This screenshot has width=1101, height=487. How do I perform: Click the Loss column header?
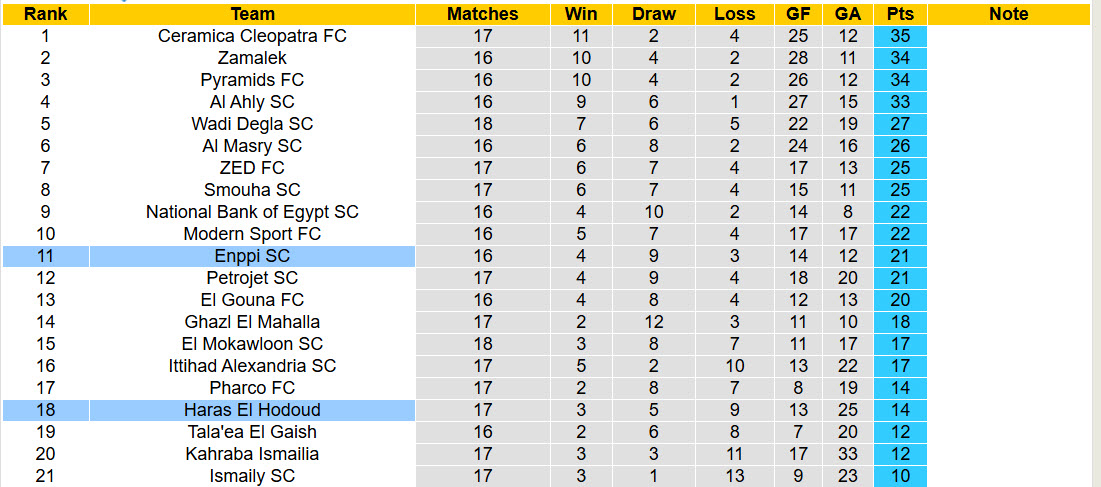coord(735,14)
